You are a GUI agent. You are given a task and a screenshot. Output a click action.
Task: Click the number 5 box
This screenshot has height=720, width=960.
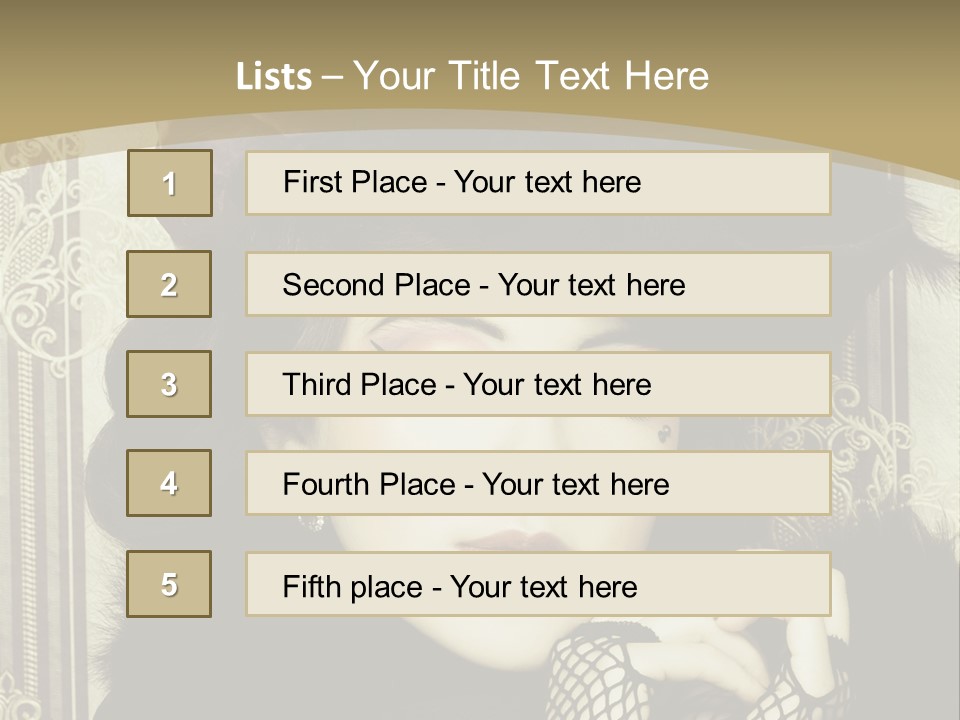pos(169,584)
